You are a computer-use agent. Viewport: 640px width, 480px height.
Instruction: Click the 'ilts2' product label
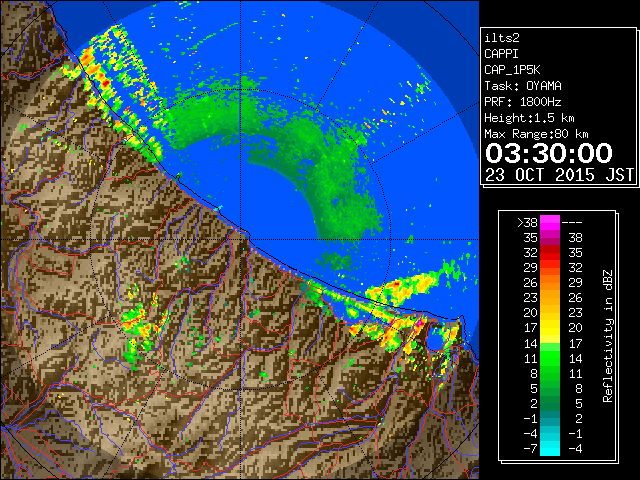[x=502, y=38]
